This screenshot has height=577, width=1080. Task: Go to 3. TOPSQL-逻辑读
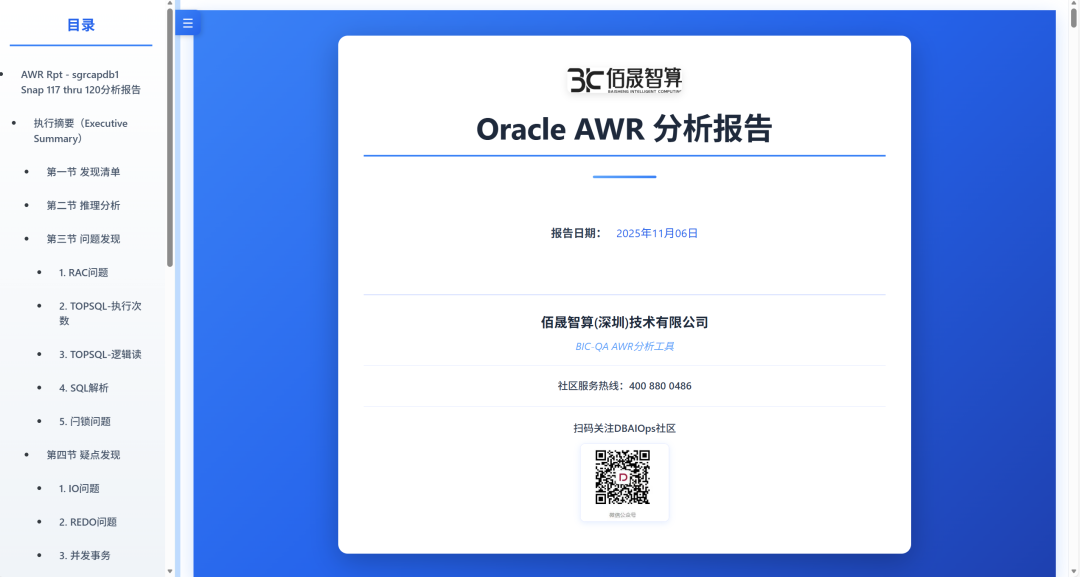click(100, 354)
